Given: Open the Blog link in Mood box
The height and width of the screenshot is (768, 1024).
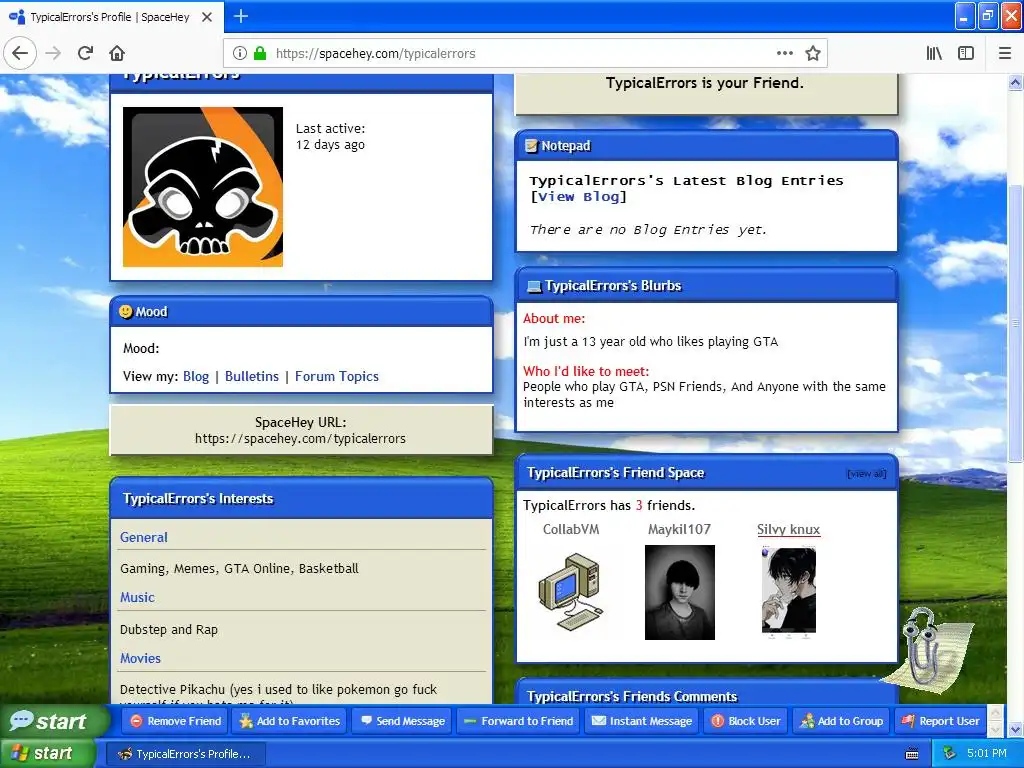Looking at the screenshot, I should [196, 376].
